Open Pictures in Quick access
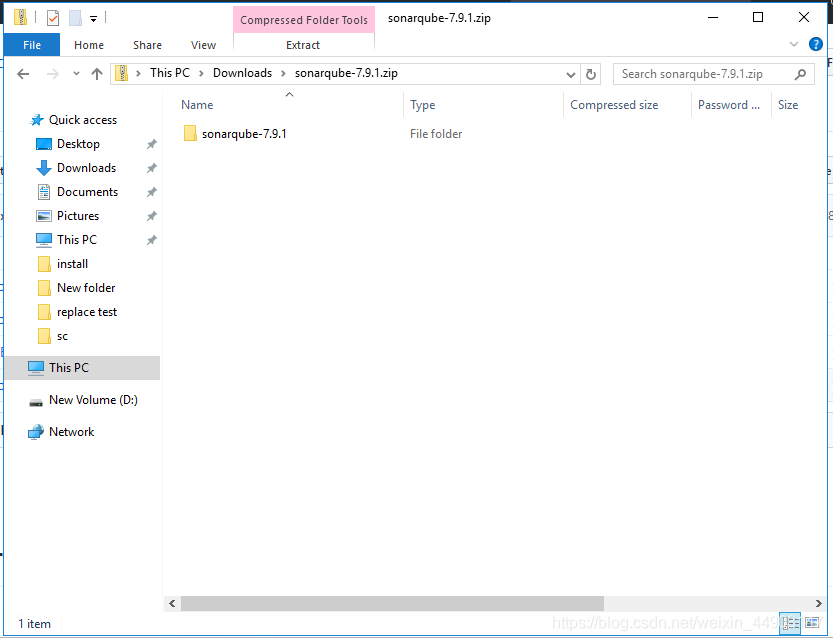833x641 pixels. tap(78, 216)
